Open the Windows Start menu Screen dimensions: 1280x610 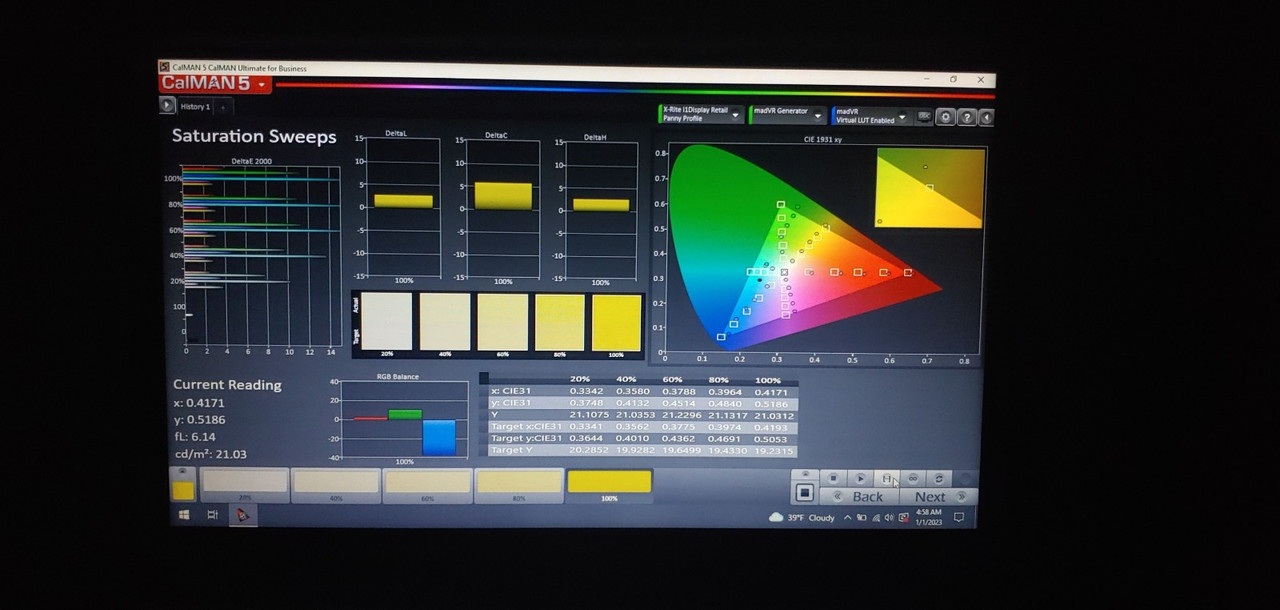click(184, 514)
